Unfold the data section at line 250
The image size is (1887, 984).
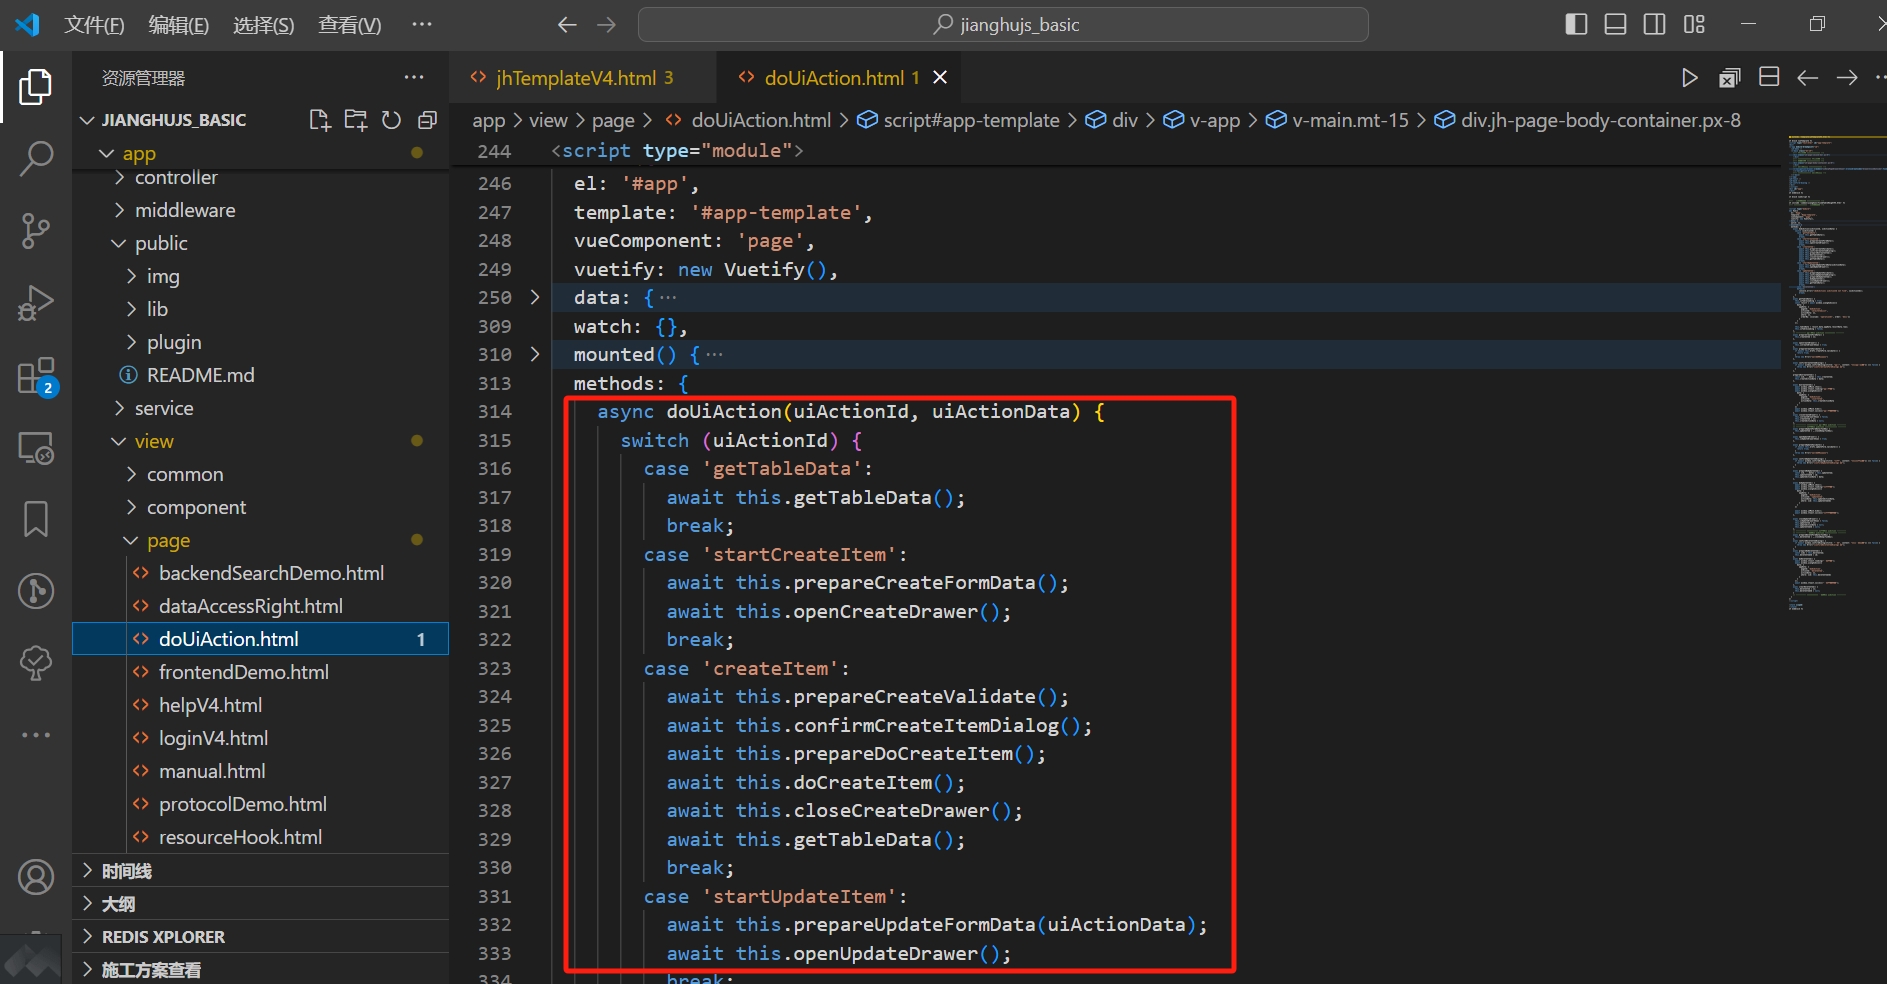coord(535,297)
